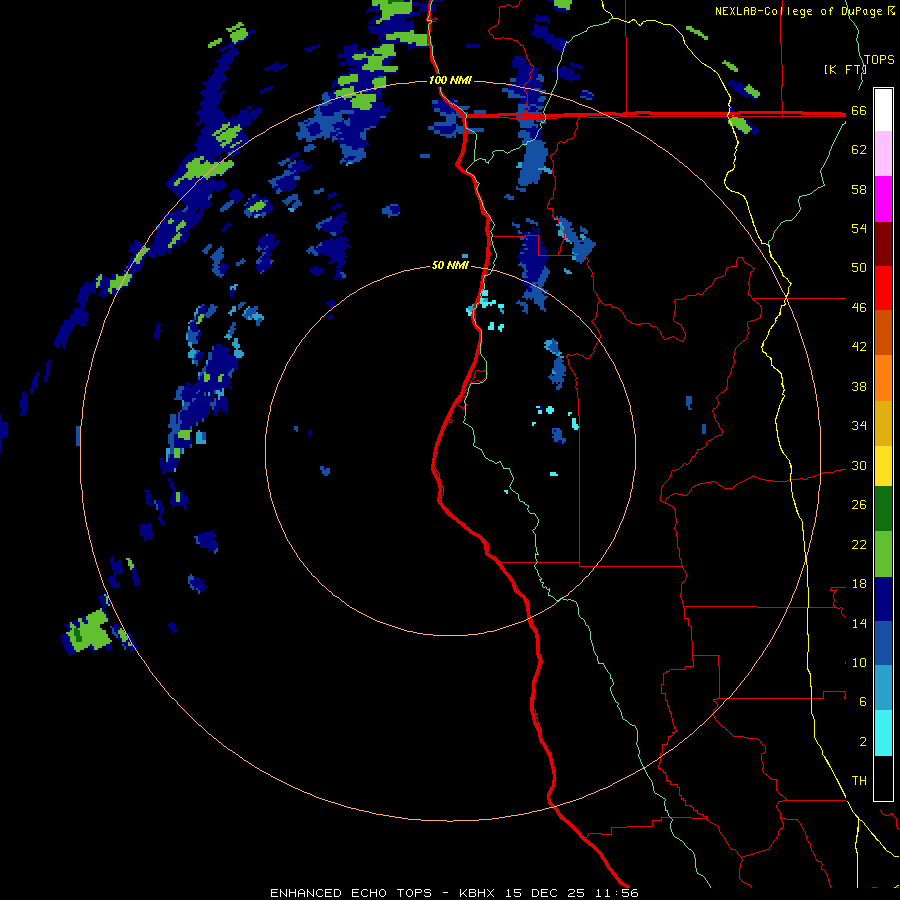Click the "42" legend value
900x900 pixels.
tap(859, 347)
